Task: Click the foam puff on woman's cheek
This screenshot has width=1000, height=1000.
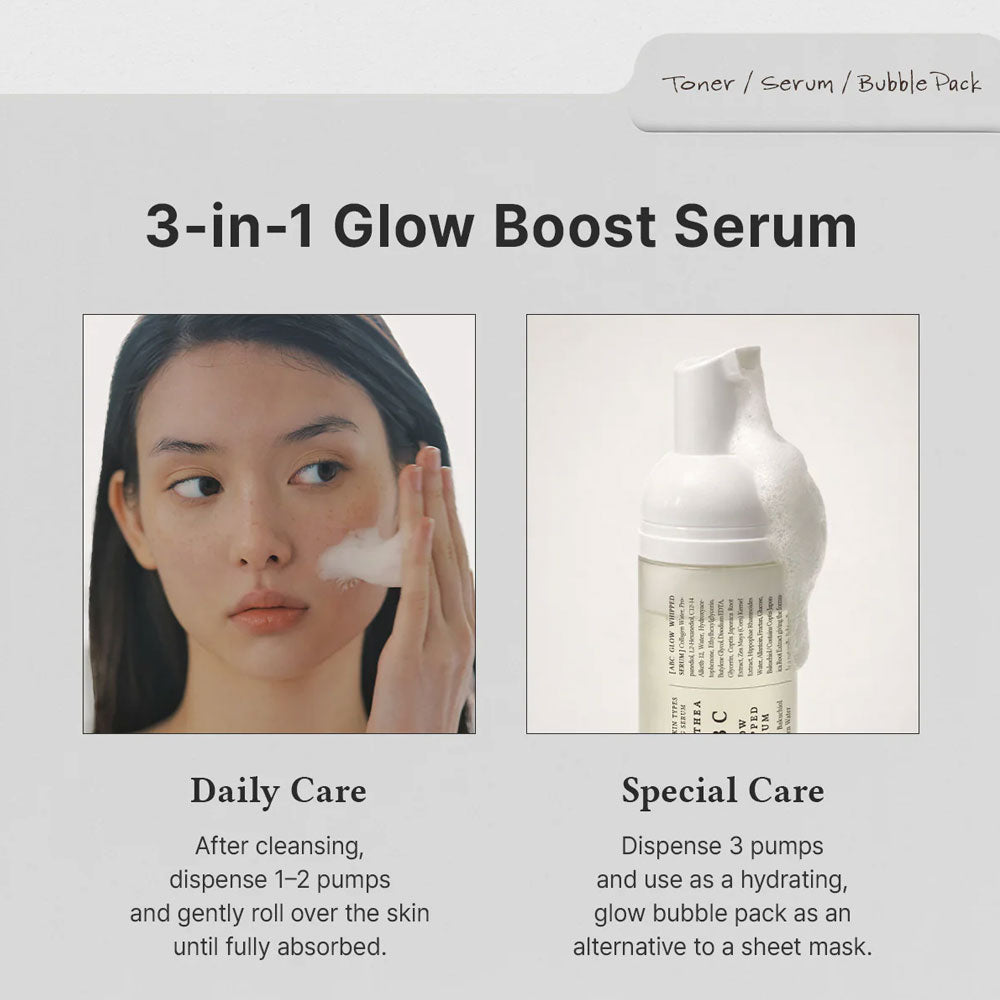Action: [360, 556]
